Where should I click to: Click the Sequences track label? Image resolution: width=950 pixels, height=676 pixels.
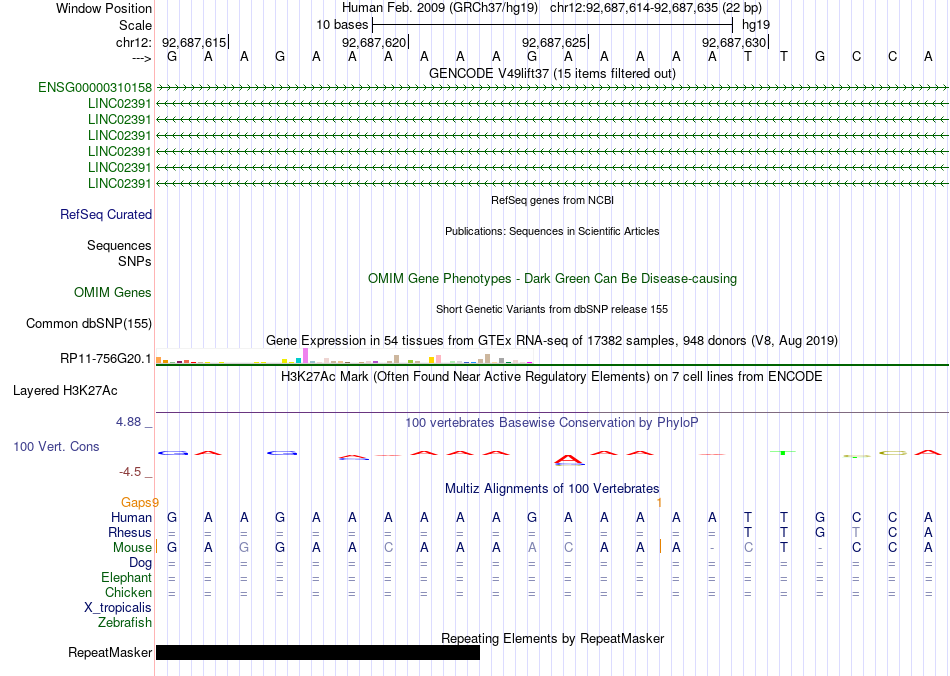pyautogui.click(x=119, y=245)
